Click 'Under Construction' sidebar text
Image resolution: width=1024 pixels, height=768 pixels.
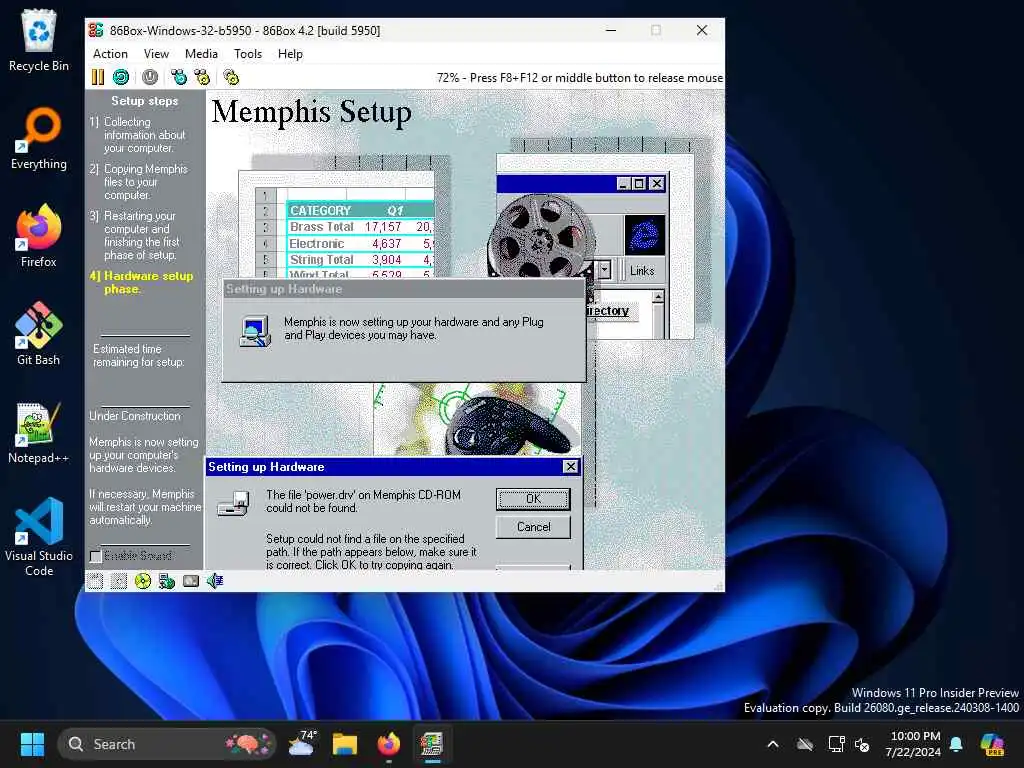point(135,416)
